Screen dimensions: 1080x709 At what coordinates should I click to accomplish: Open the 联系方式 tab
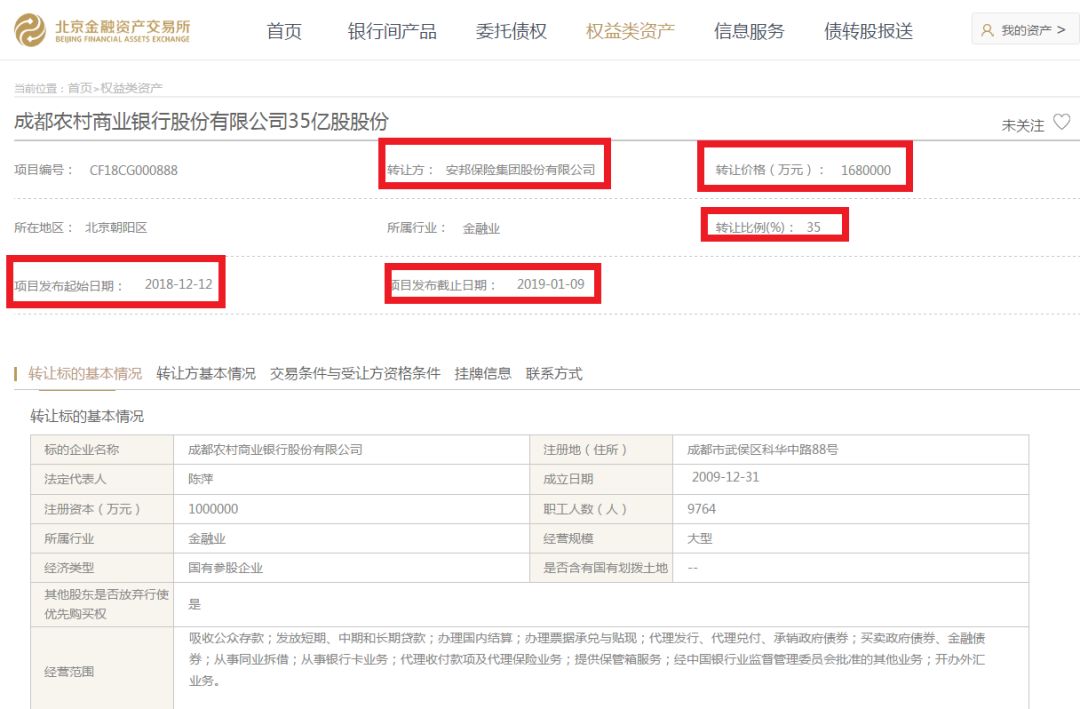pos(554,373)
